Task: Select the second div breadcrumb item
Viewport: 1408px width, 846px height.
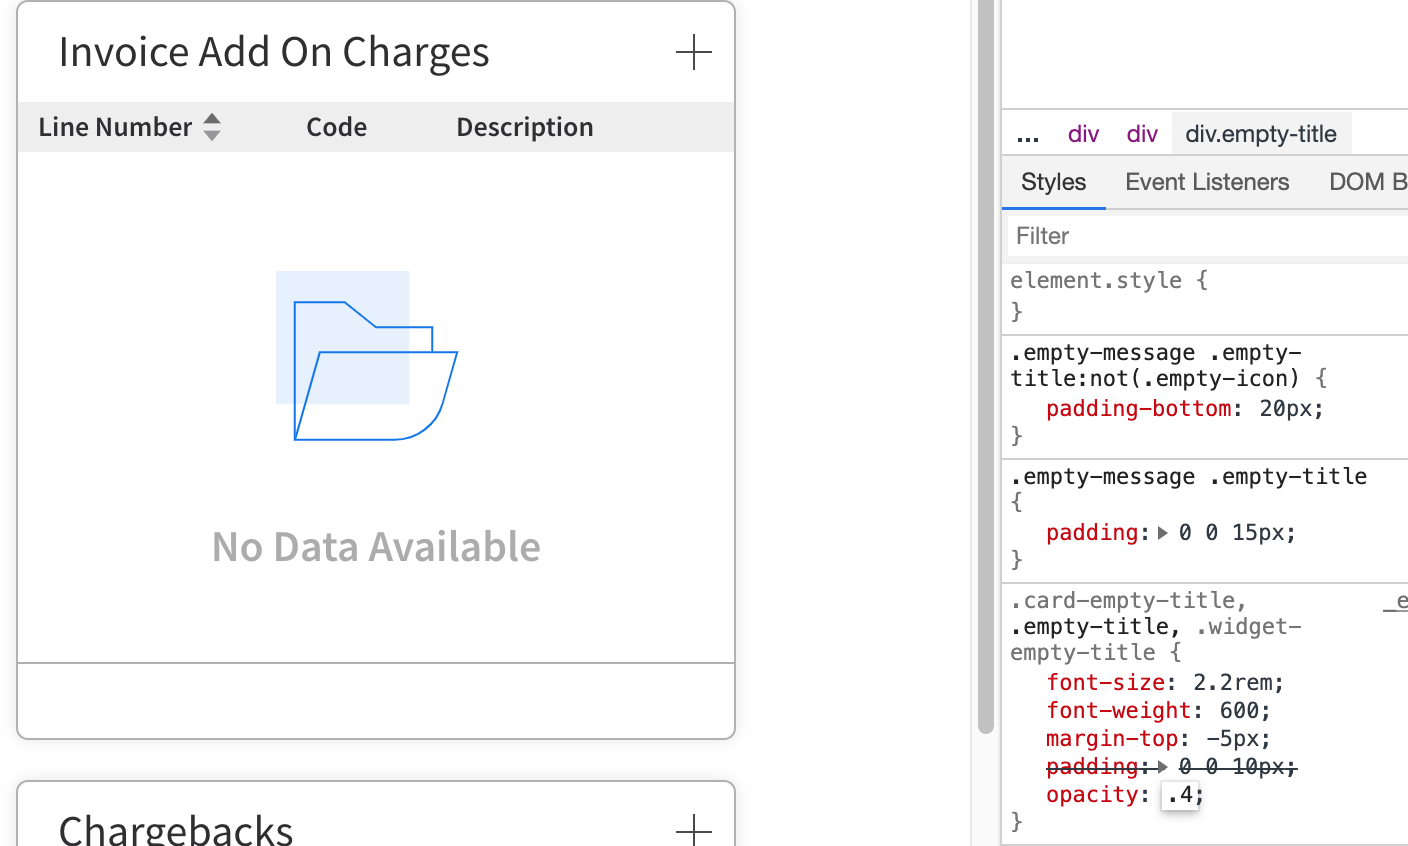Action: pos(1142,134)
